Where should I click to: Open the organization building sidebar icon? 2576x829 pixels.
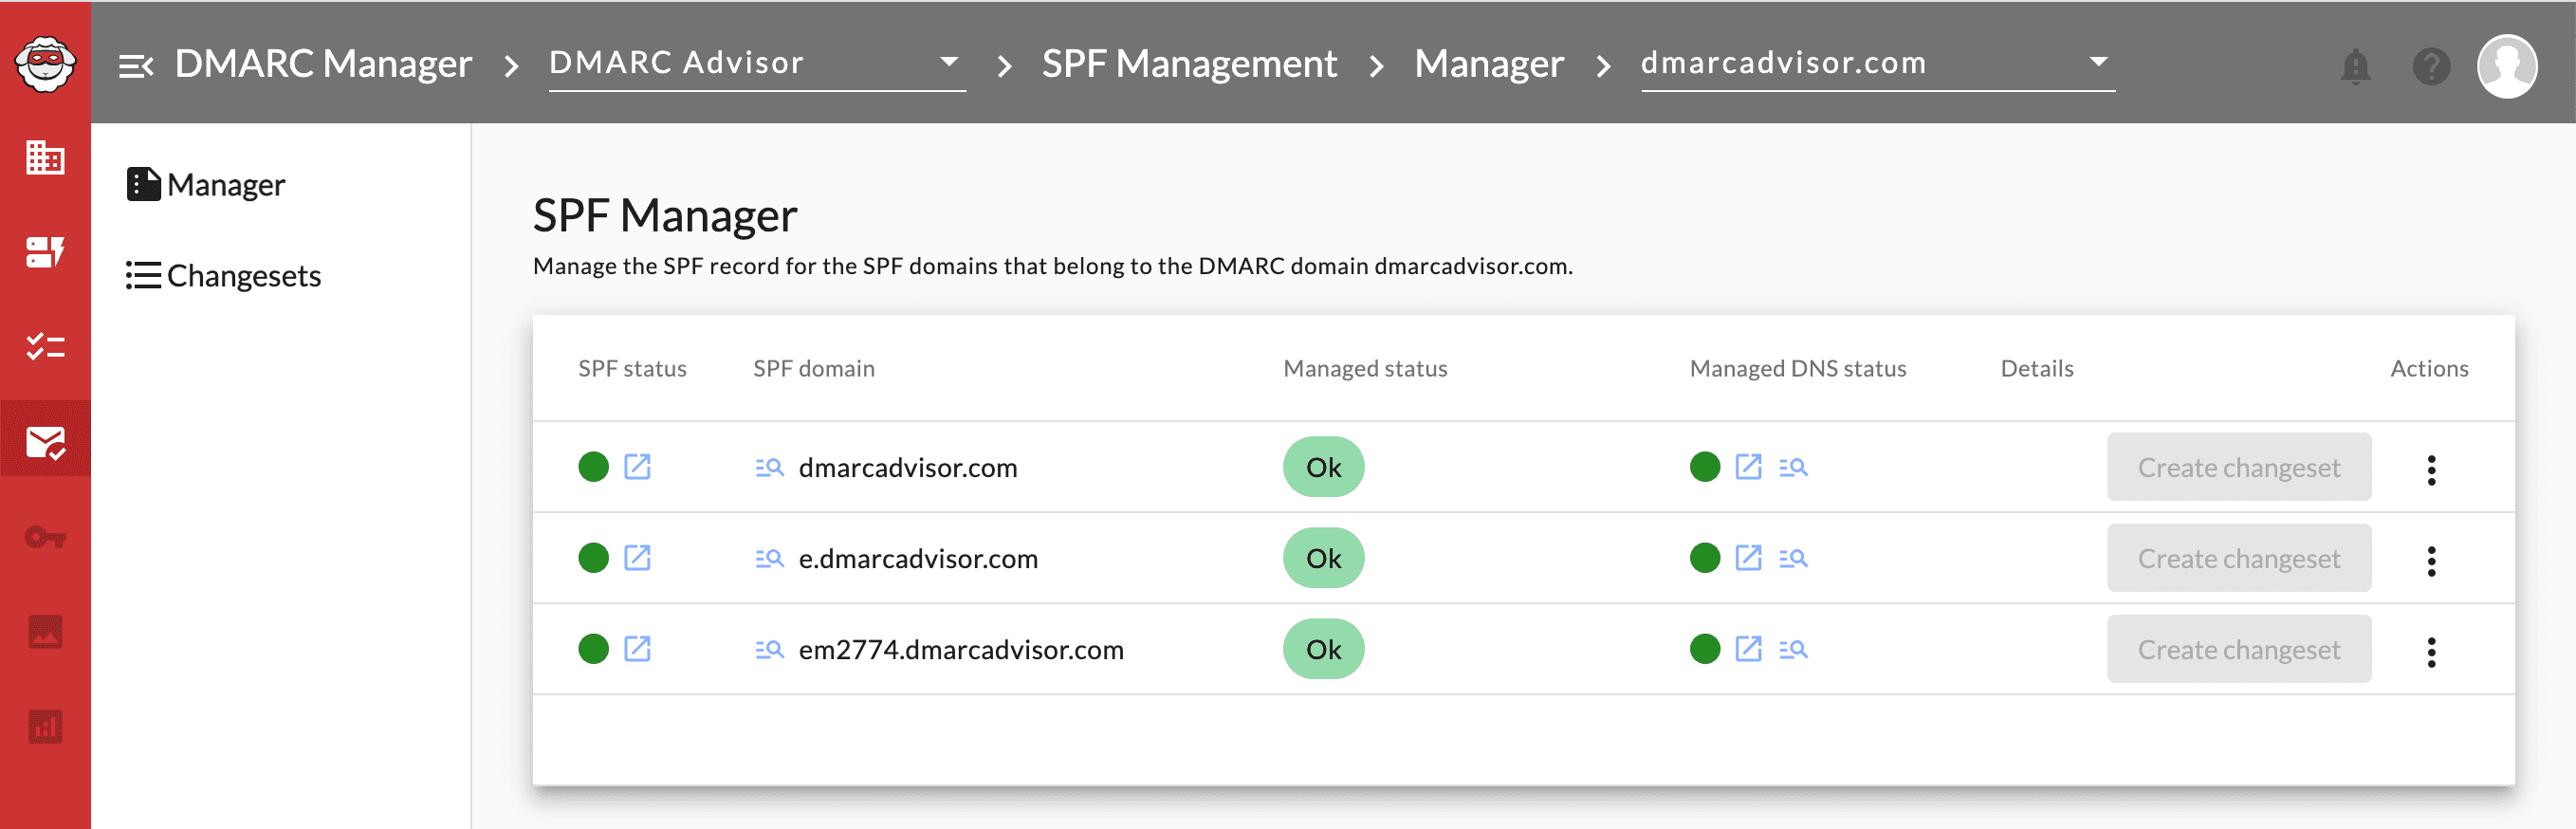45,157
